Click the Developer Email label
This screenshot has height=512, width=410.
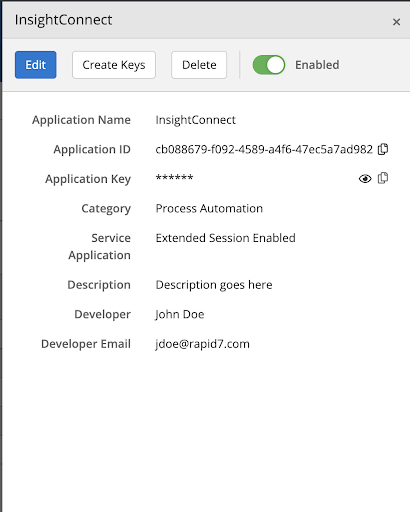click(86, 344)
